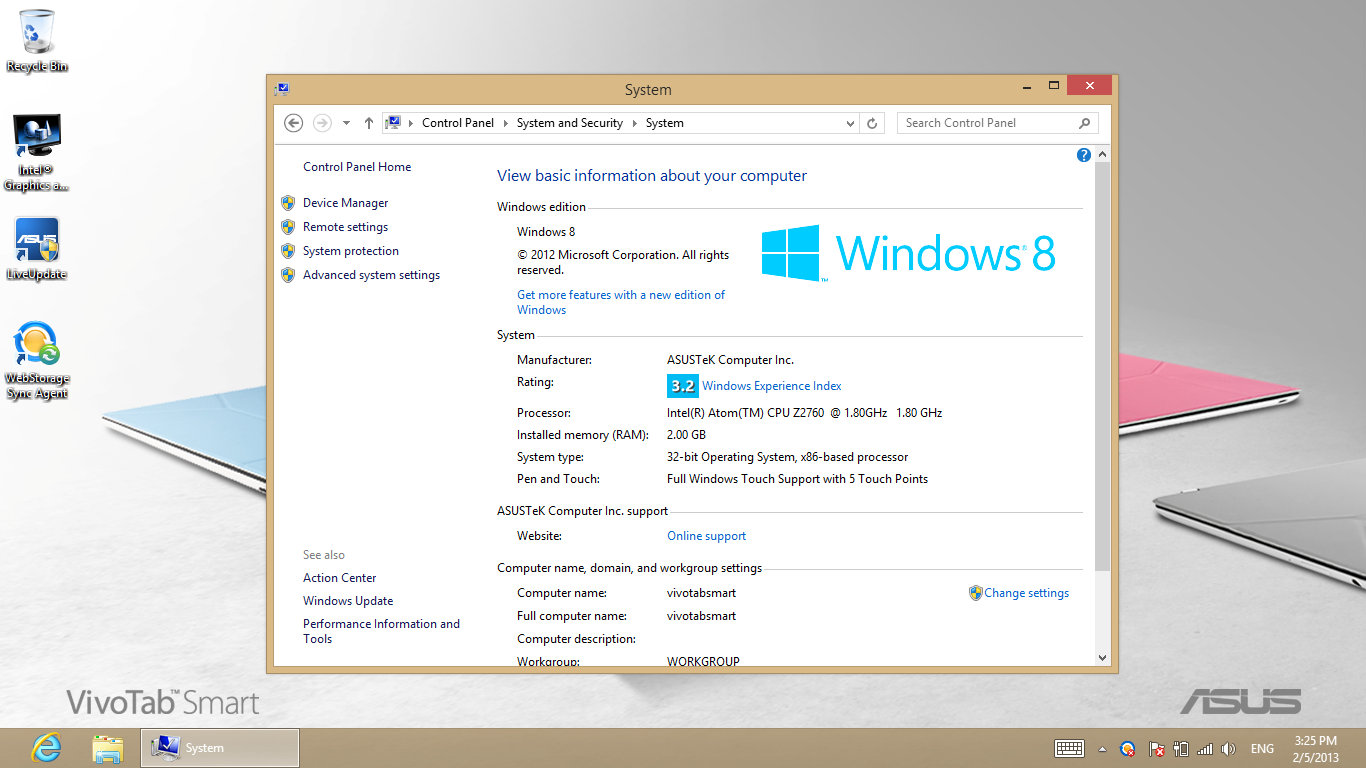This screenshot has height=768, width=1366.
Task: Select the Full Windows Touch Support text
Action: [797, 479]
